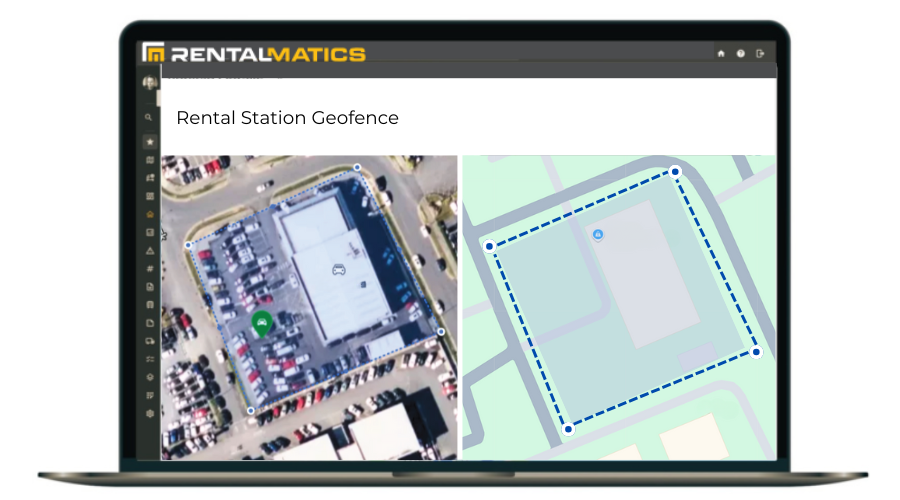The width and height of the screenshot is (900, 500).
Task: Open the warning triangle alerts icon
Action: click(150, 250)
